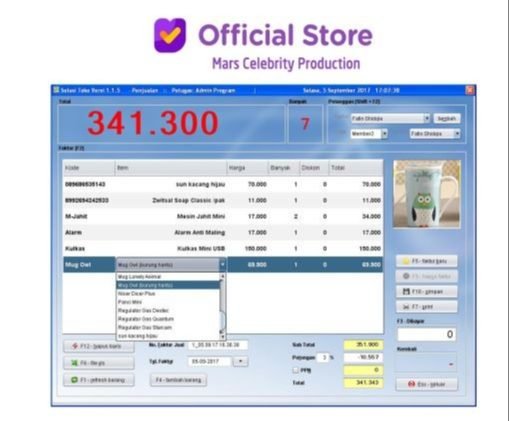Click the F7 print button
Screen dimensions: 509x421
(x=426, y=307)
